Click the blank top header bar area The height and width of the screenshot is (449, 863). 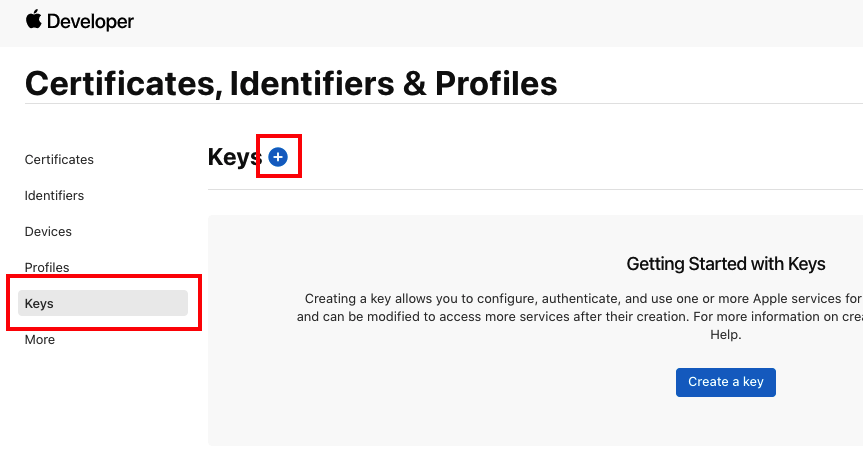[495, 22]
